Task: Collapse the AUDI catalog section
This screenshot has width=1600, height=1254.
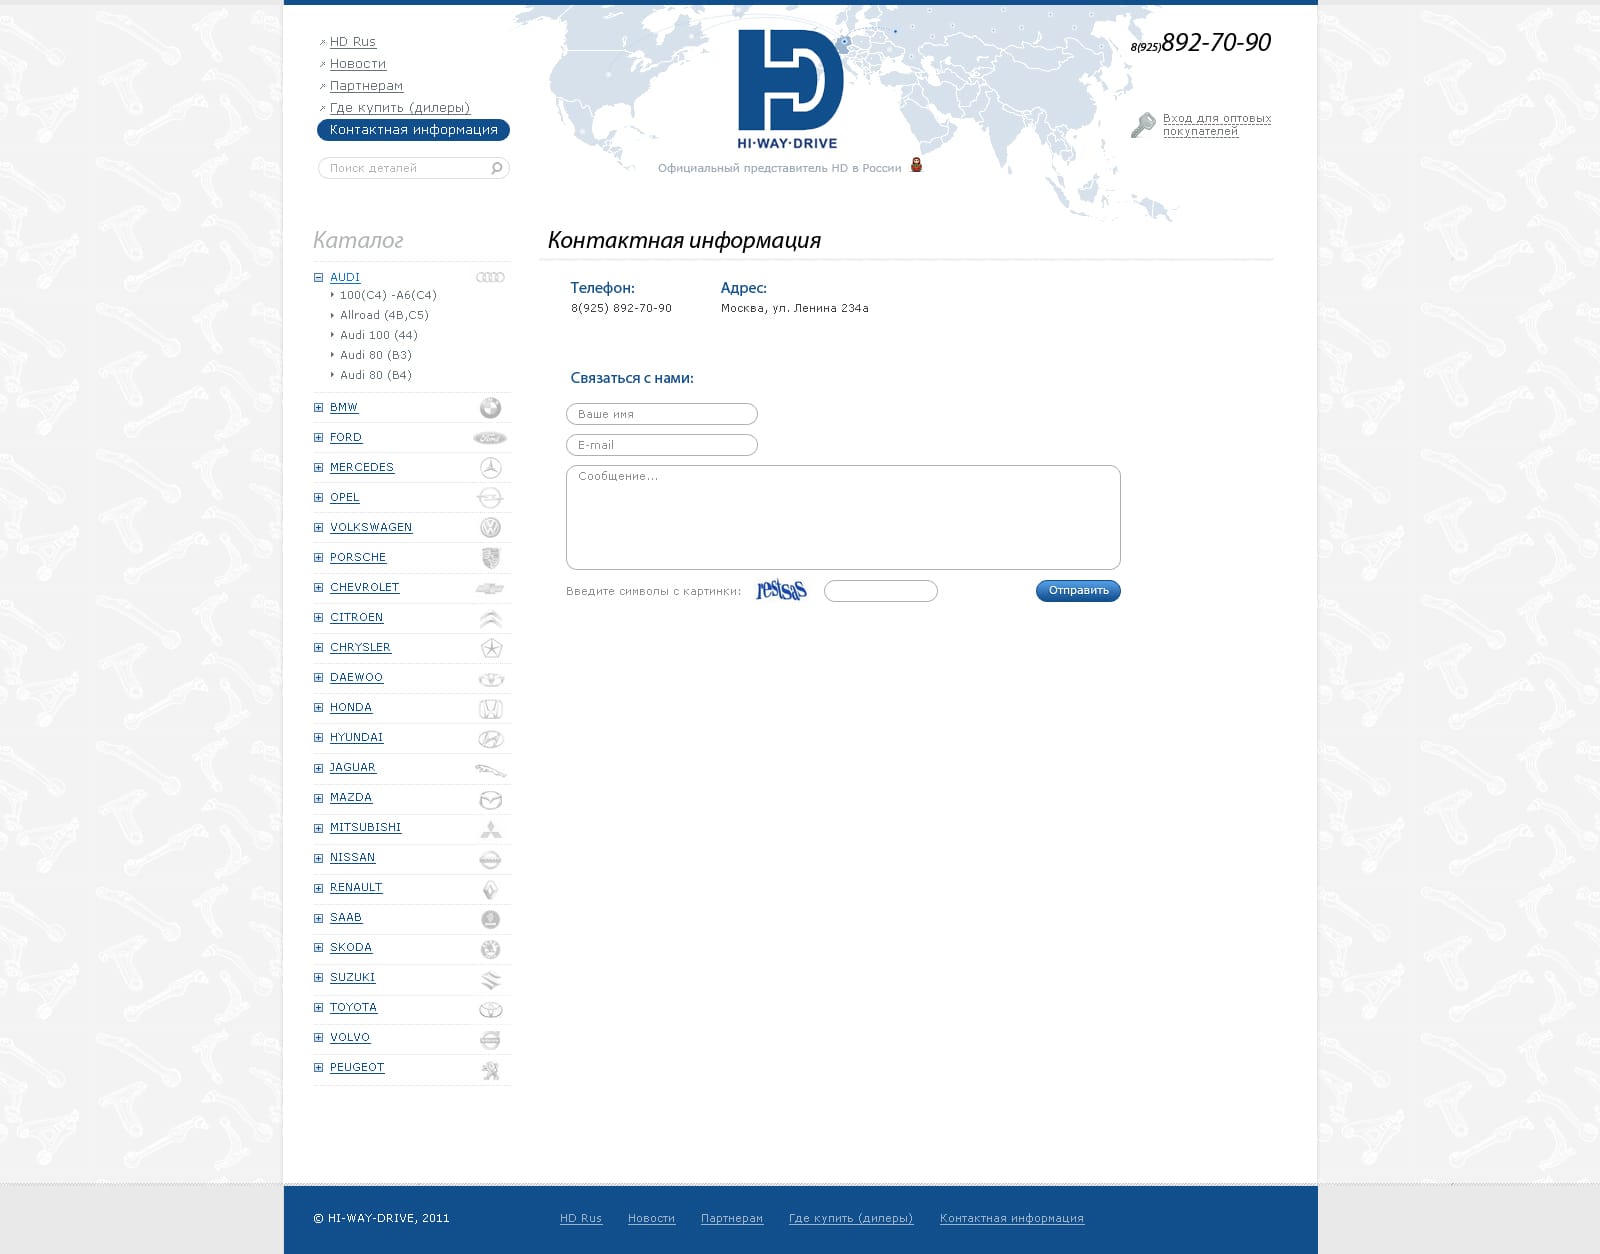Action: 318,277
